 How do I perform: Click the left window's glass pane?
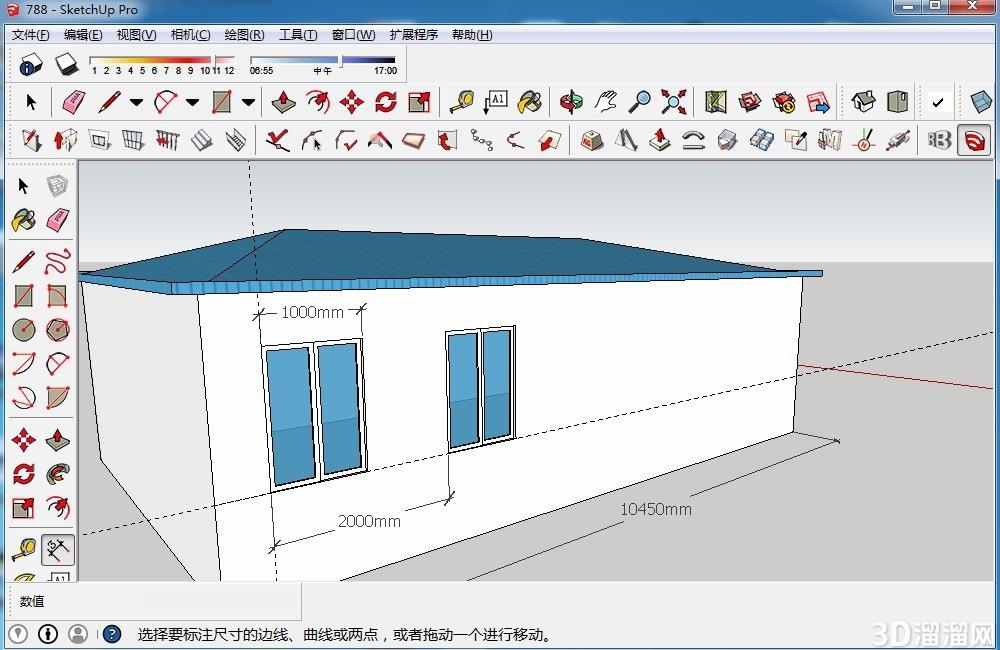click(x=290, y=415)
